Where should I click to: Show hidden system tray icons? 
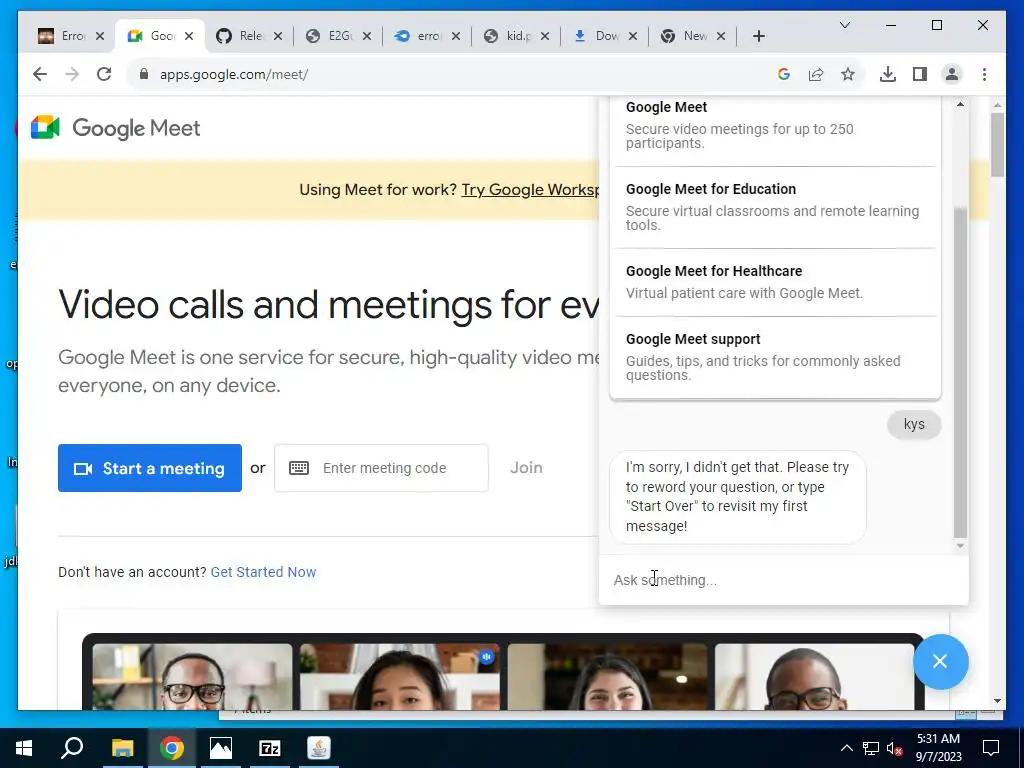(846, 748)
